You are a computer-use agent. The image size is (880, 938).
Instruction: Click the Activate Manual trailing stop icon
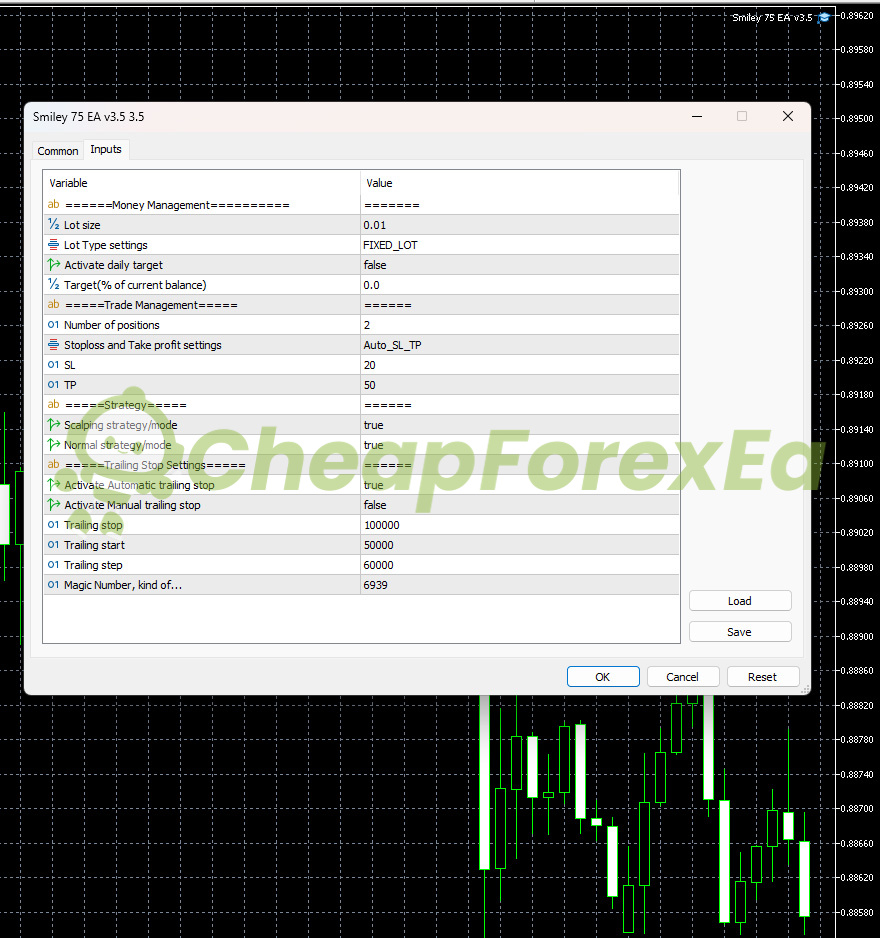click(53, 505)
